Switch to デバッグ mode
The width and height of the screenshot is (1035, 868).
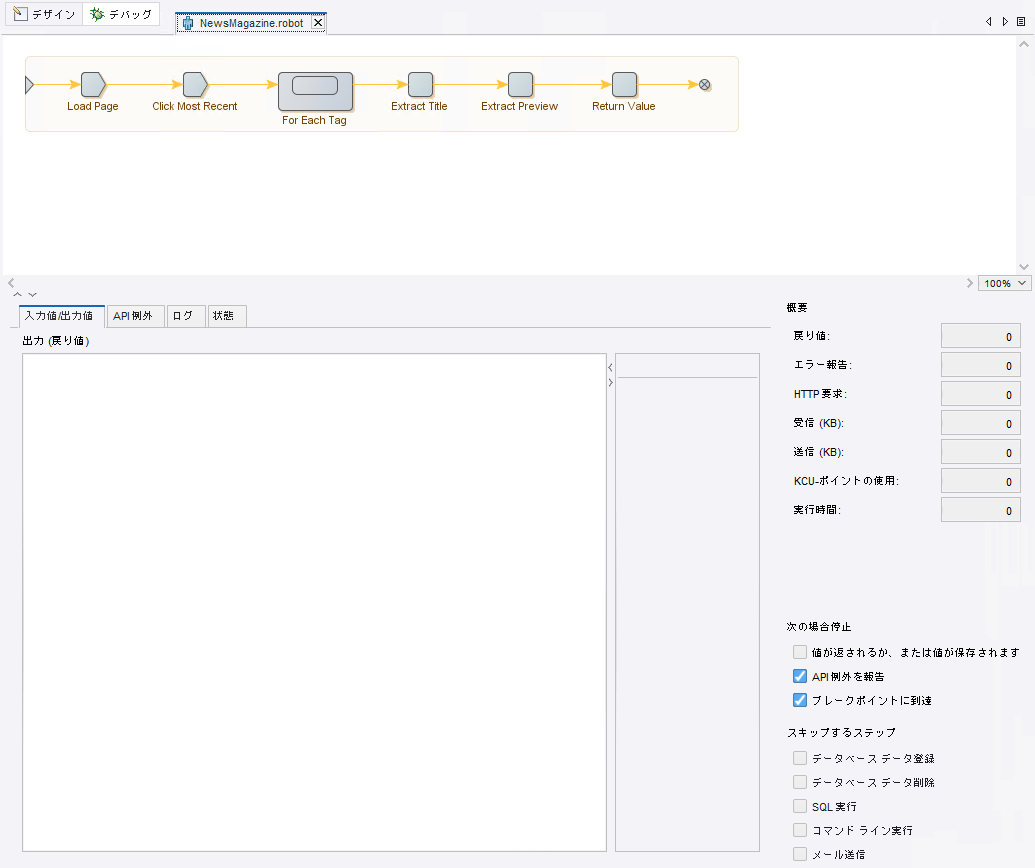(x=121, y=15)
